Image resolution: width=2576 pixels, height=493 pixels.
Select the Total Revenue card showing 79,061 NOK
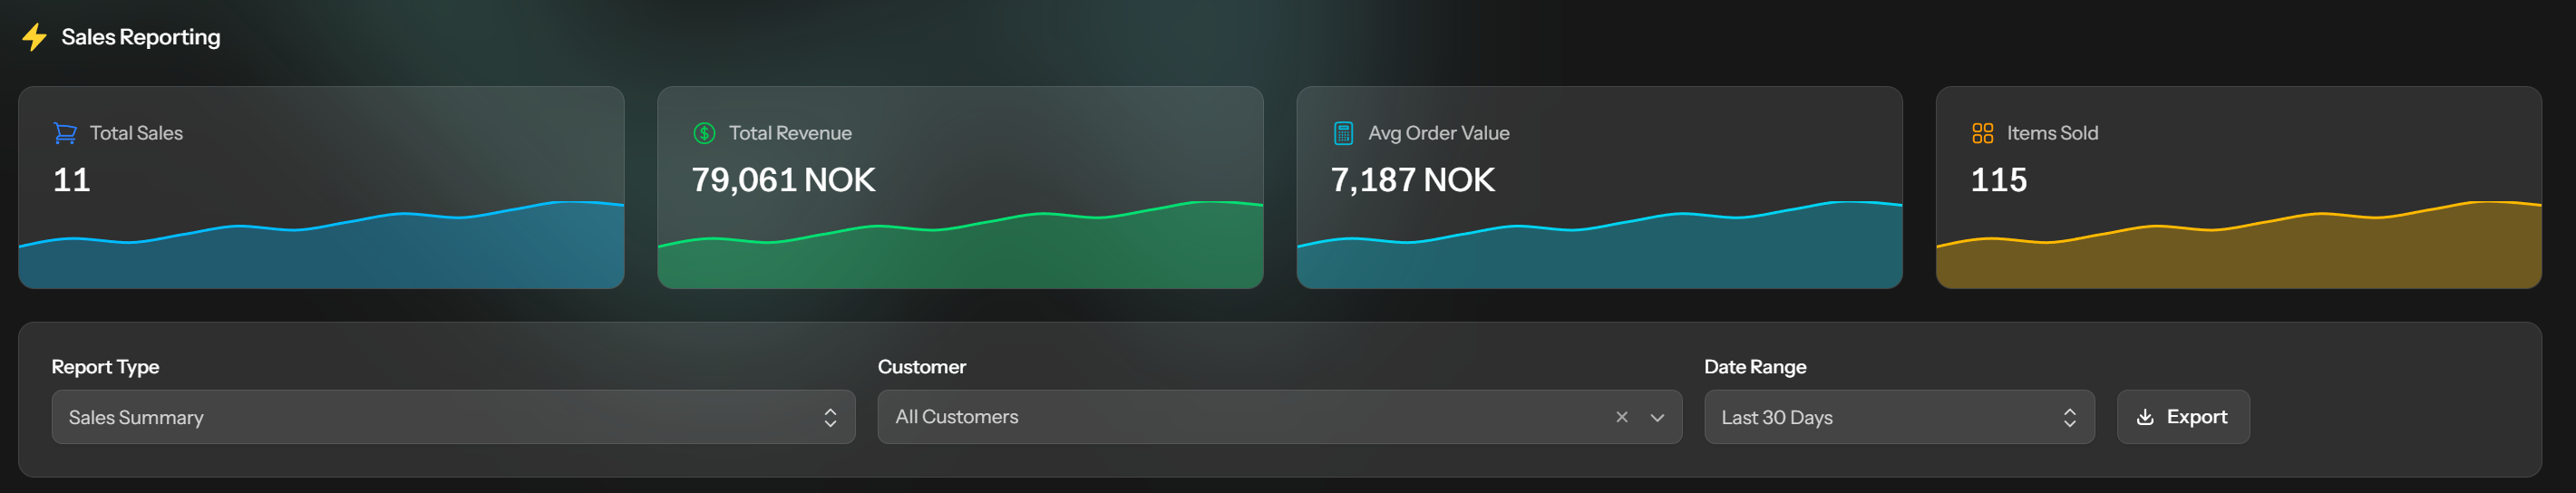point(960,187)
